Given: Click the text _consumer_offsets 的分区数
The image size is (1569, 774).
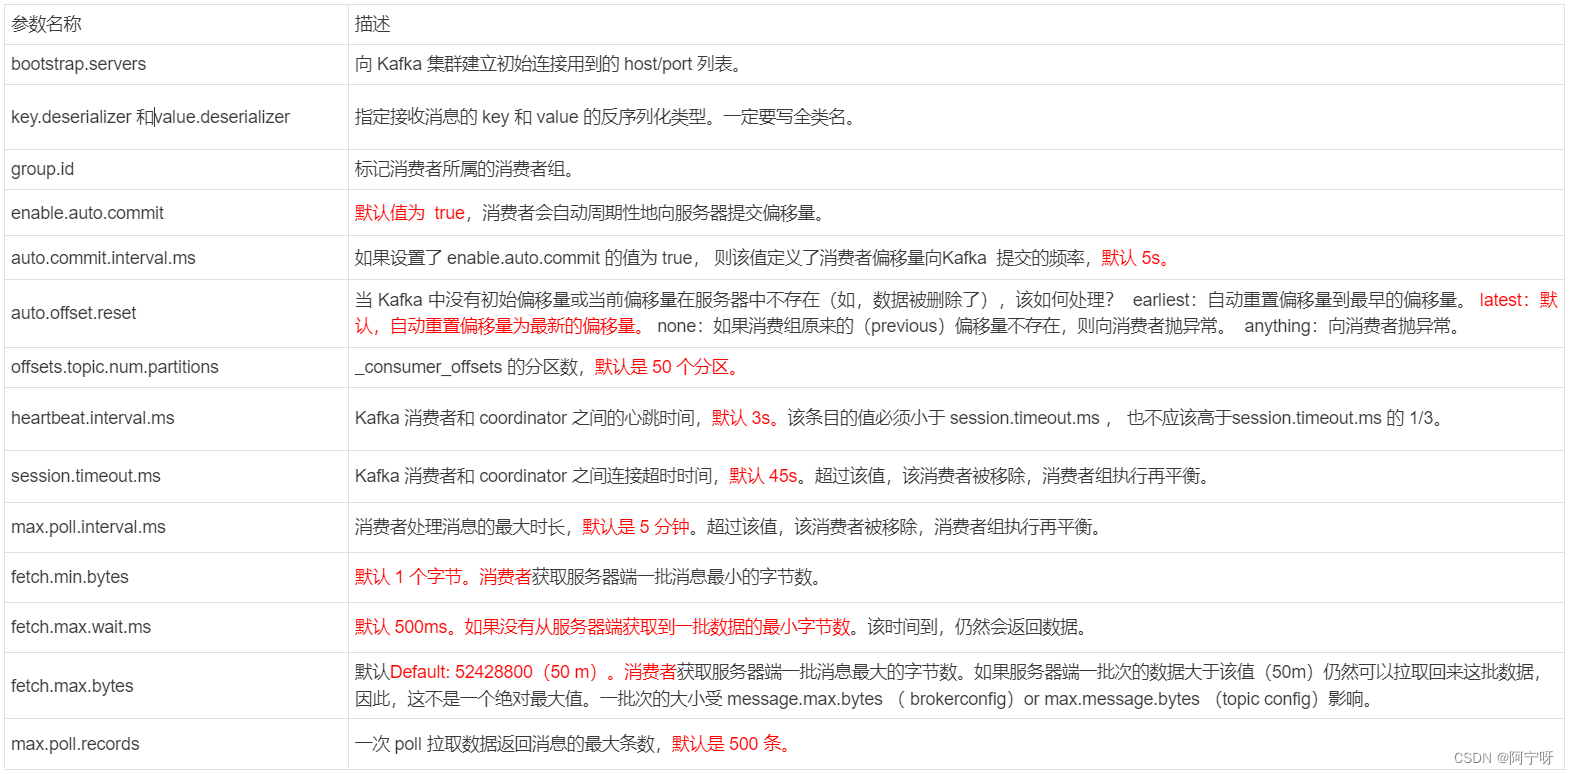Looking at the screenshot, I should (466, 367).
